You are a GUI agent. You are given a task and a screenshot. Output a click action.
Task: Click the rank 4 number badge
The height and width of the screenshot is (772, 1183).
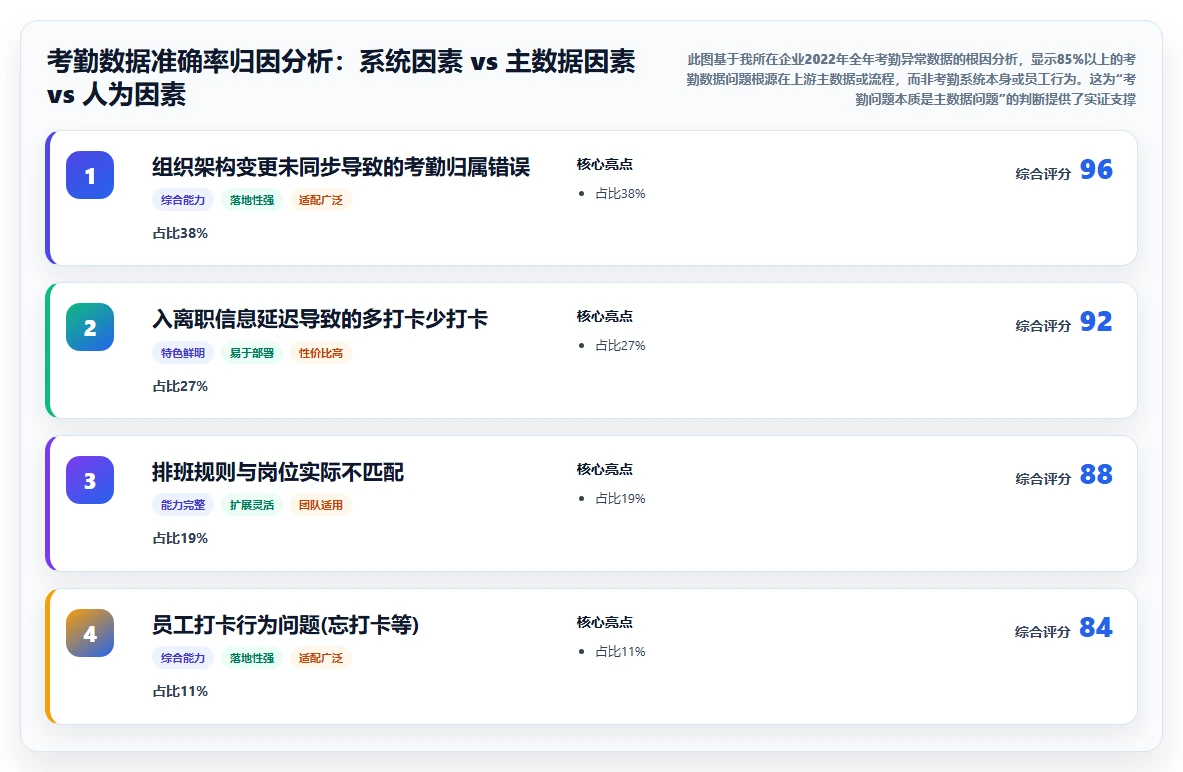pos(90,633)
